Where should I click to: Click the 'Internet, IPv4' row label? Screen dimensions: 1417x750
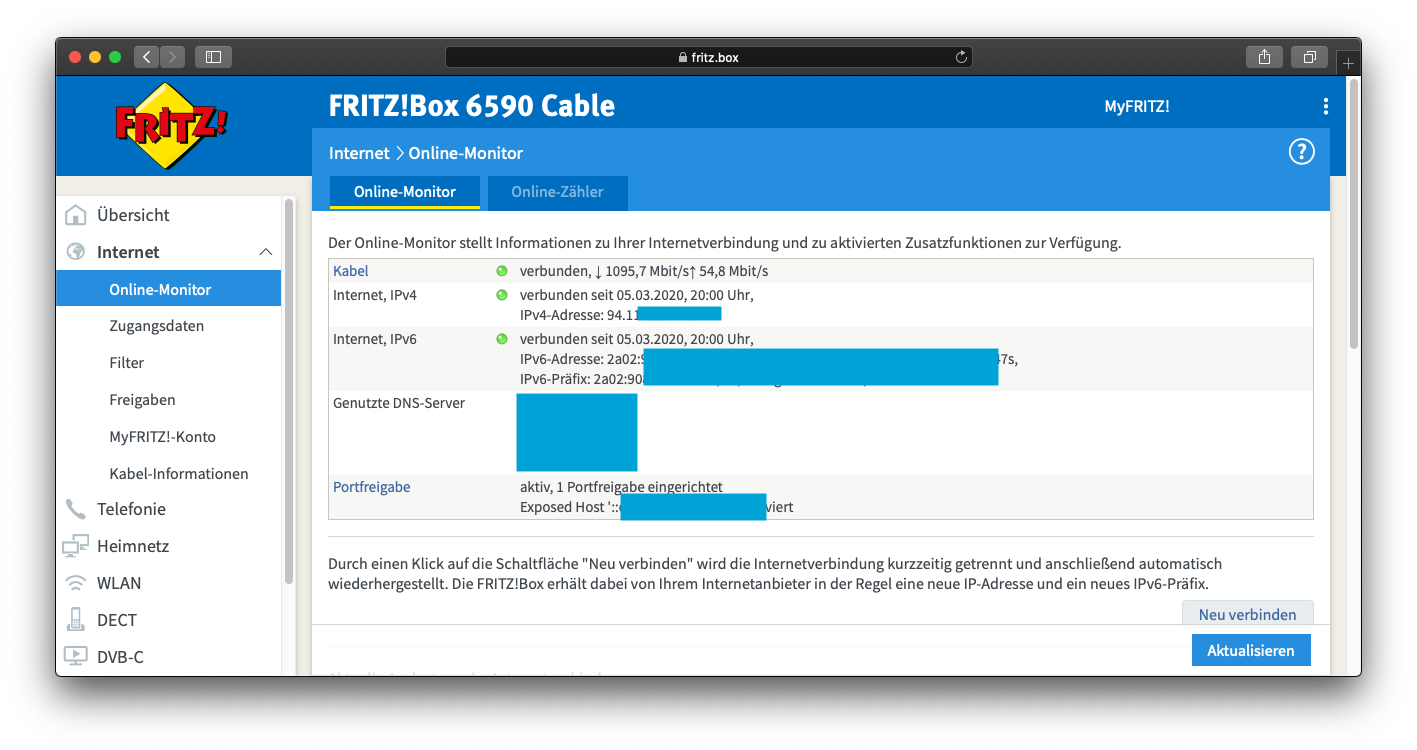375,295
